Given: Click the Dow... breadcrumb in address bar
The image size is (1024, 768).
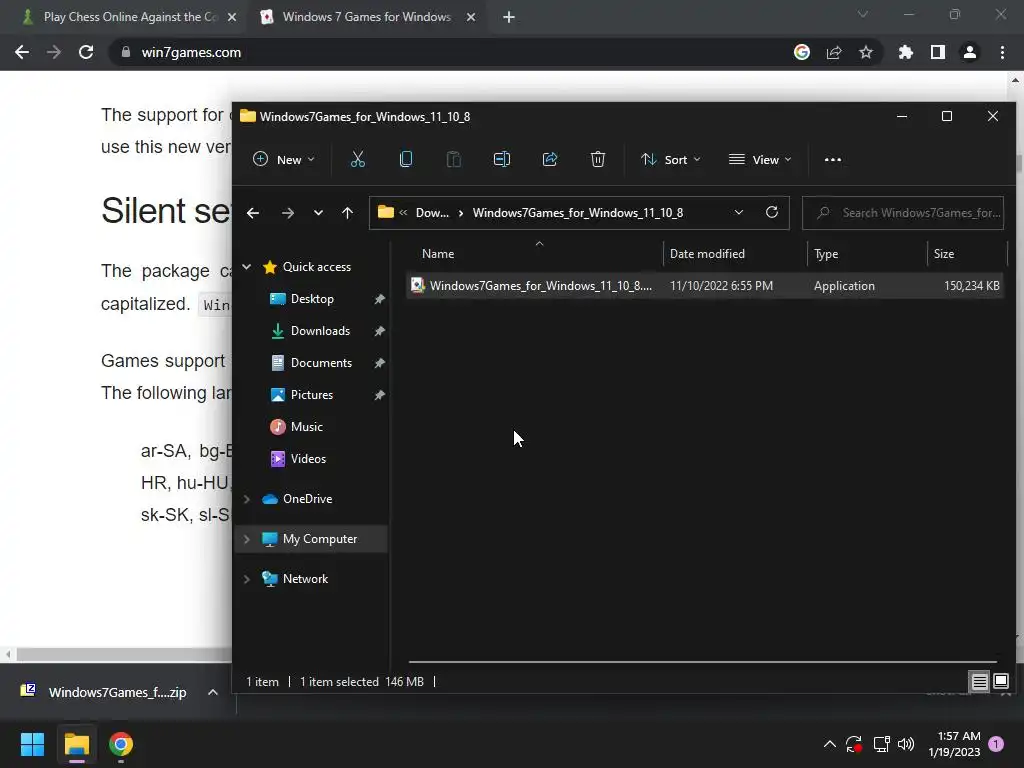Looking at the screenshot, I should point(432,213).
